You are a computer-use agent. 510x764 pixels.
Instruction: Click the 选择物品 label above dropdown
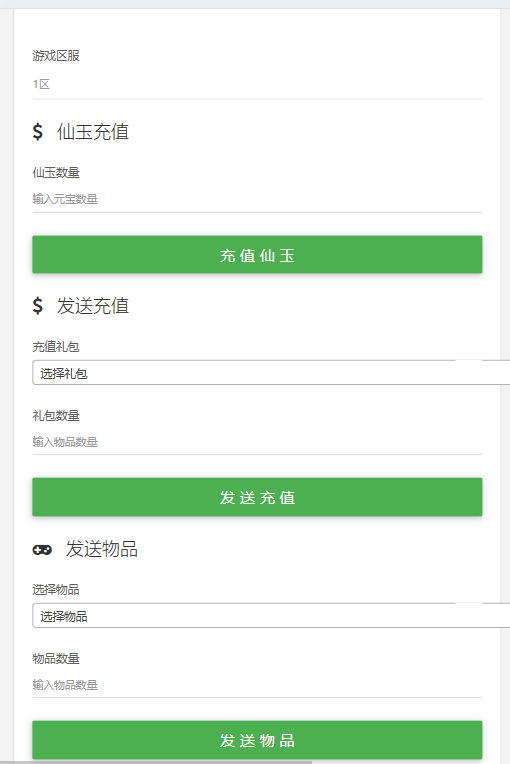click(x=56, y=590)
